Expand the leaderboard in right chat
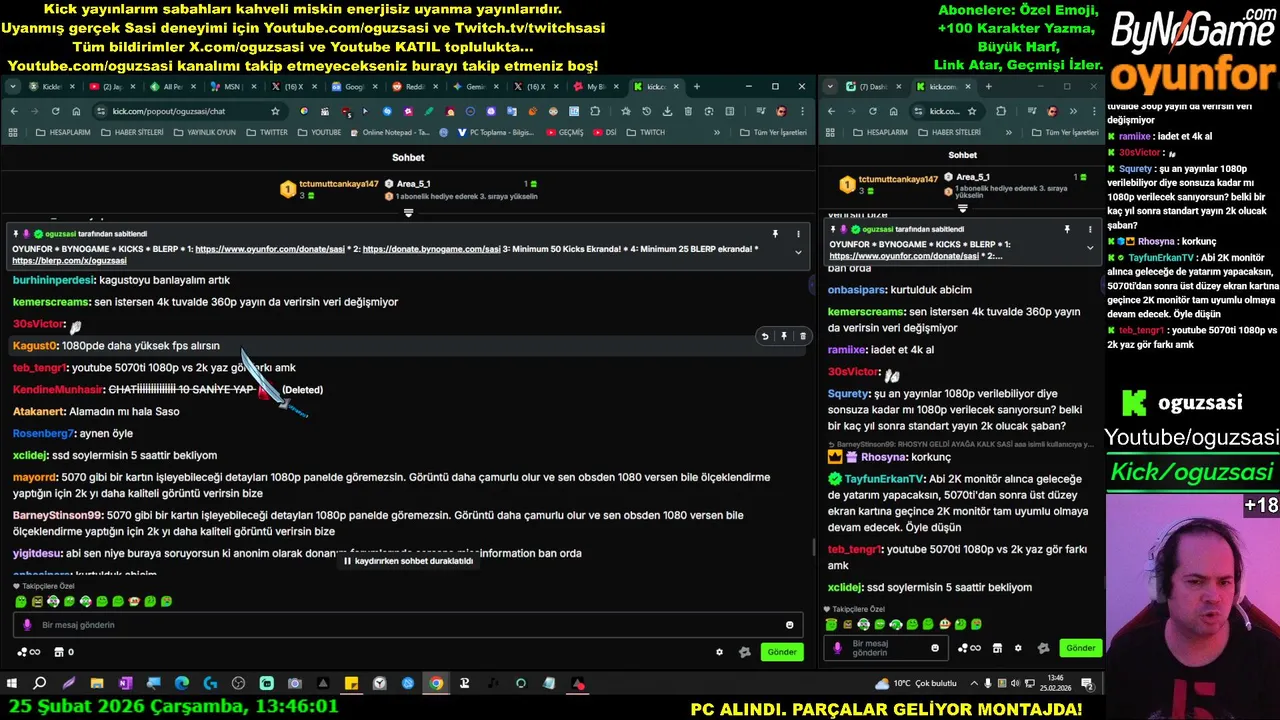 click(x=962, y=208)
